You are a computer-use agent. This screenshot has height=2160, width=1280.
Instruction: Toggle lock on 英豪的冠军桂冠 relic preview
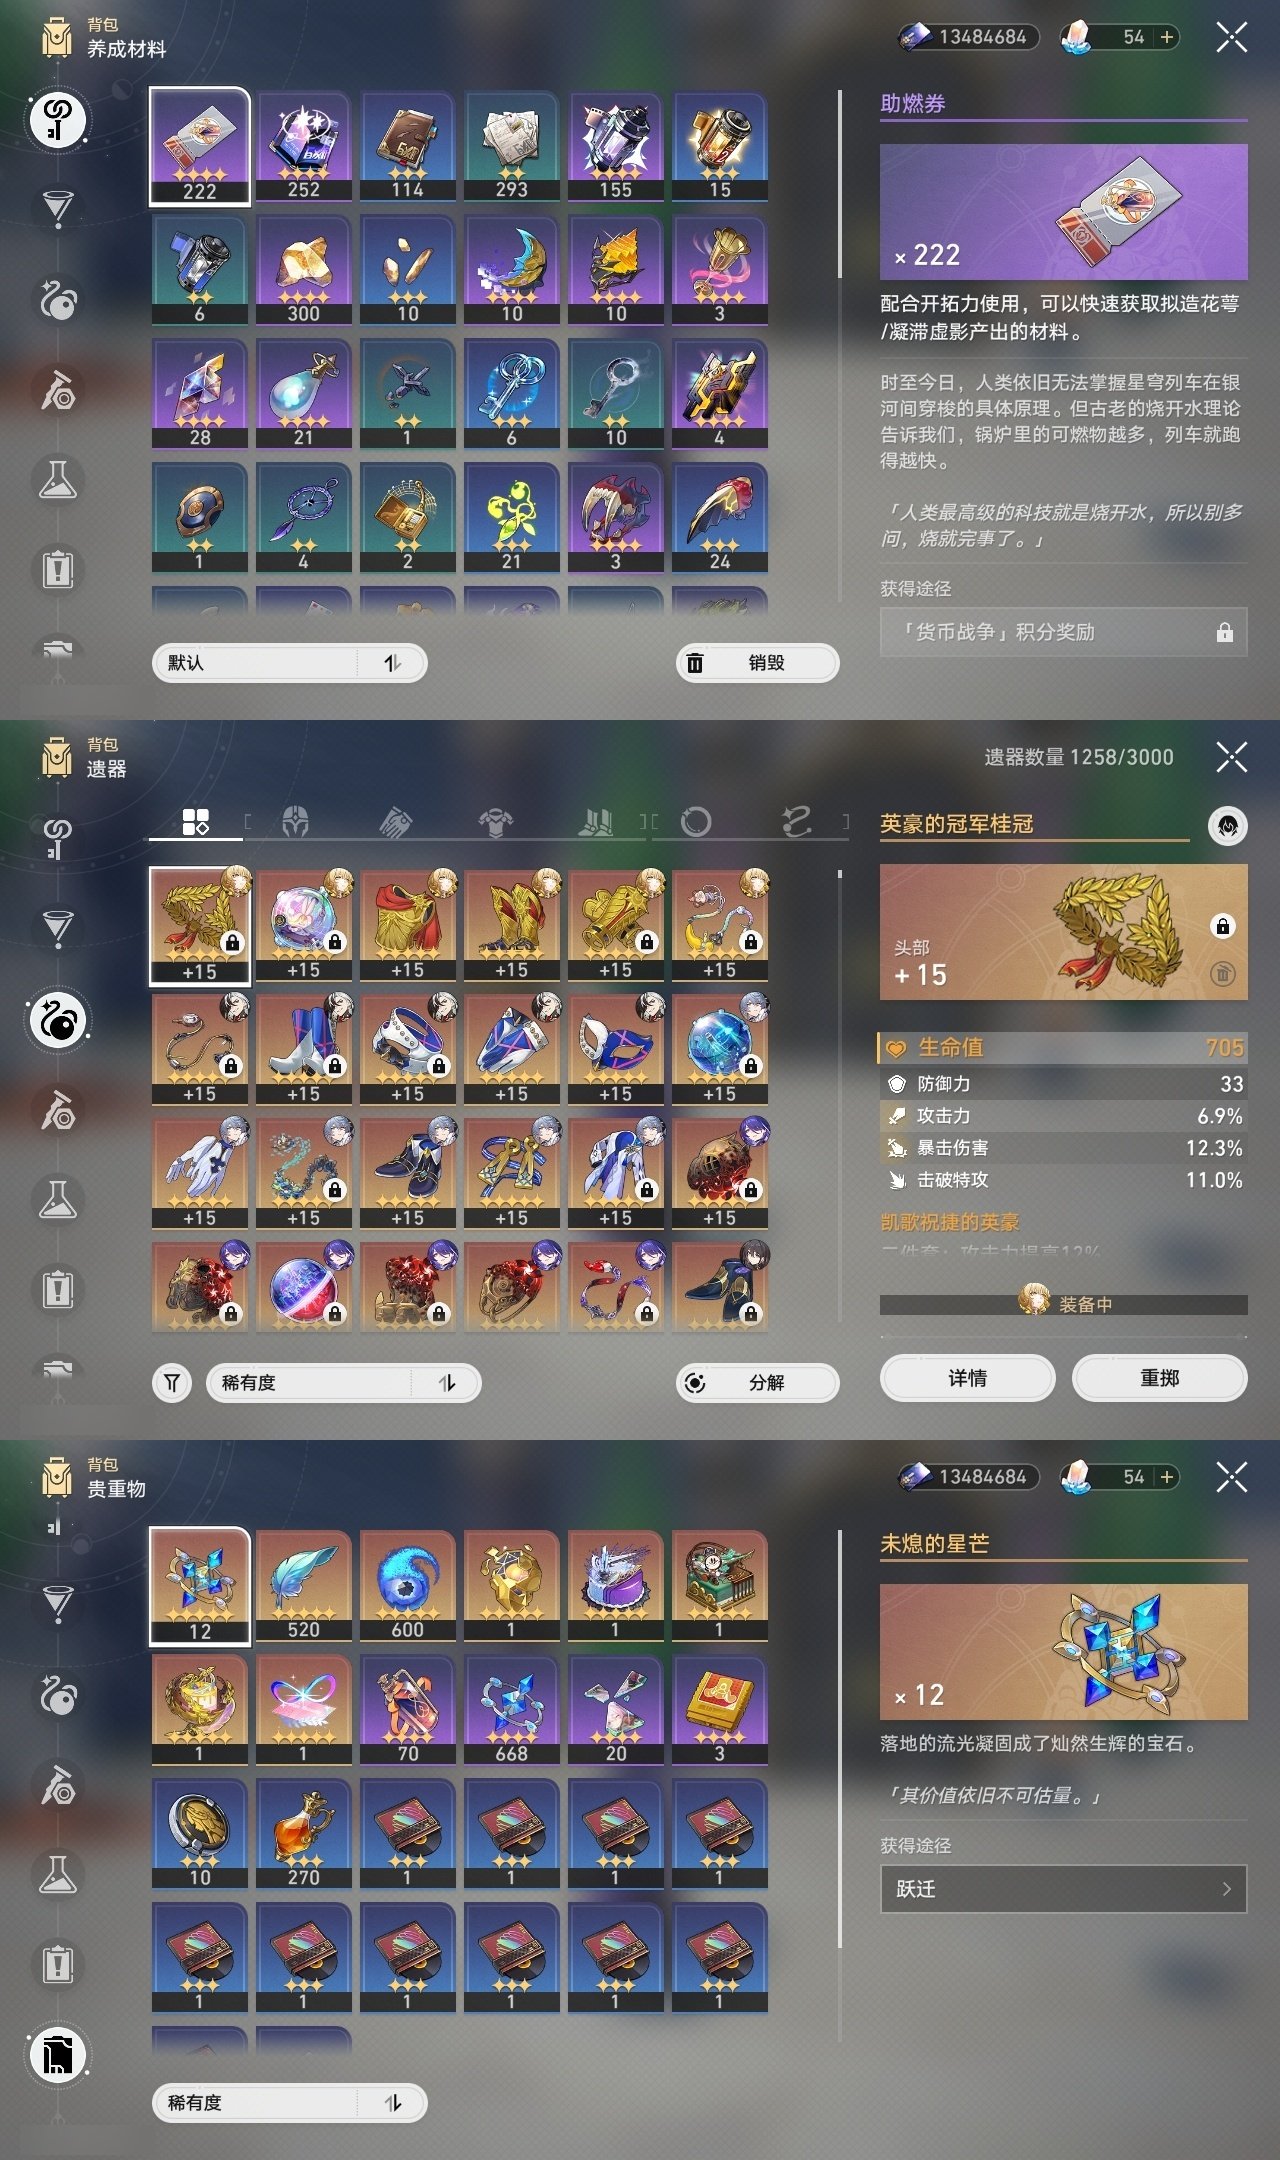pos(1222,926)
